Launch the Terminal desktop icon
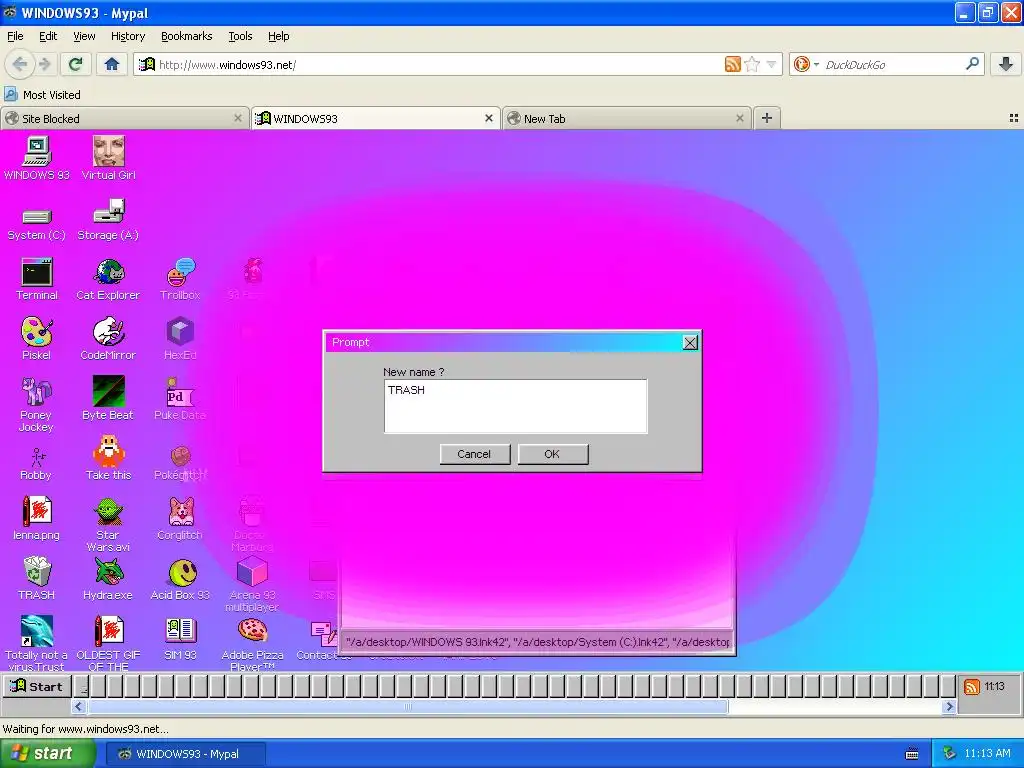 (x=37, y=280)
